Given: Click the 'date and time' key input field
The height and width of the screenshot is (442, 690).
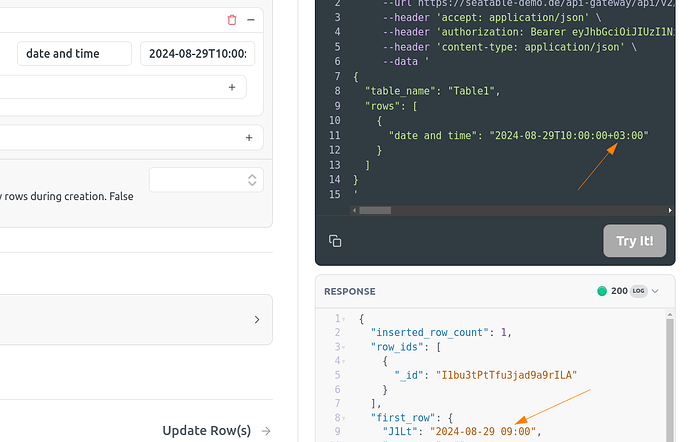Looking at the screenshot, I should (x=74, y=54).
